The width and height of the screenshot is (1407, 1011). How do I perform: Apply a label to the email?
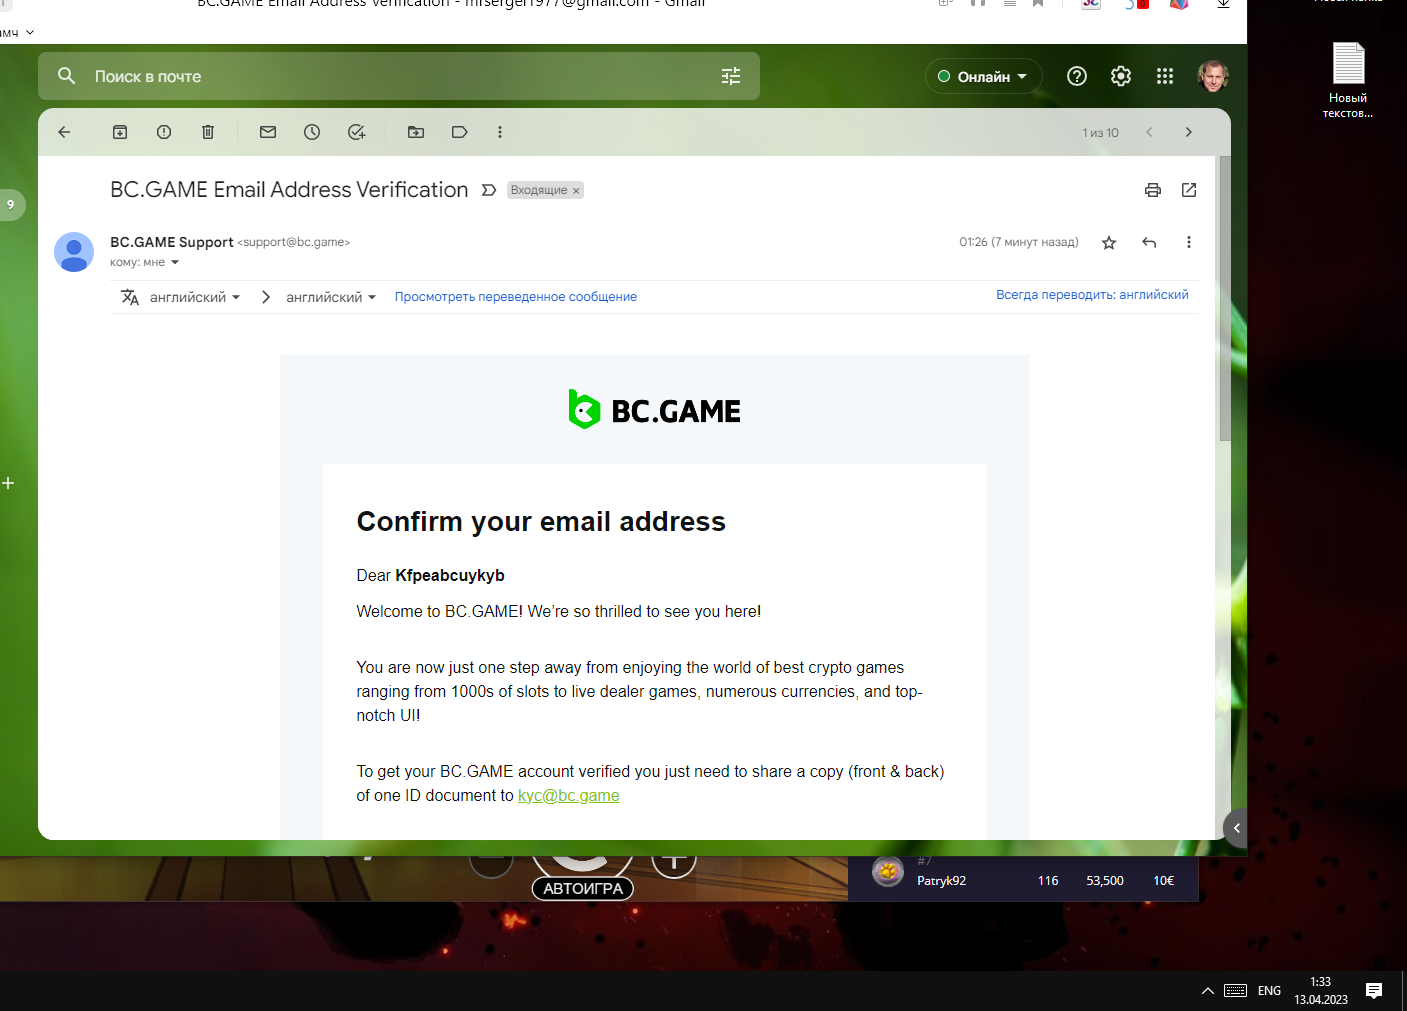(x=460, y=132)
